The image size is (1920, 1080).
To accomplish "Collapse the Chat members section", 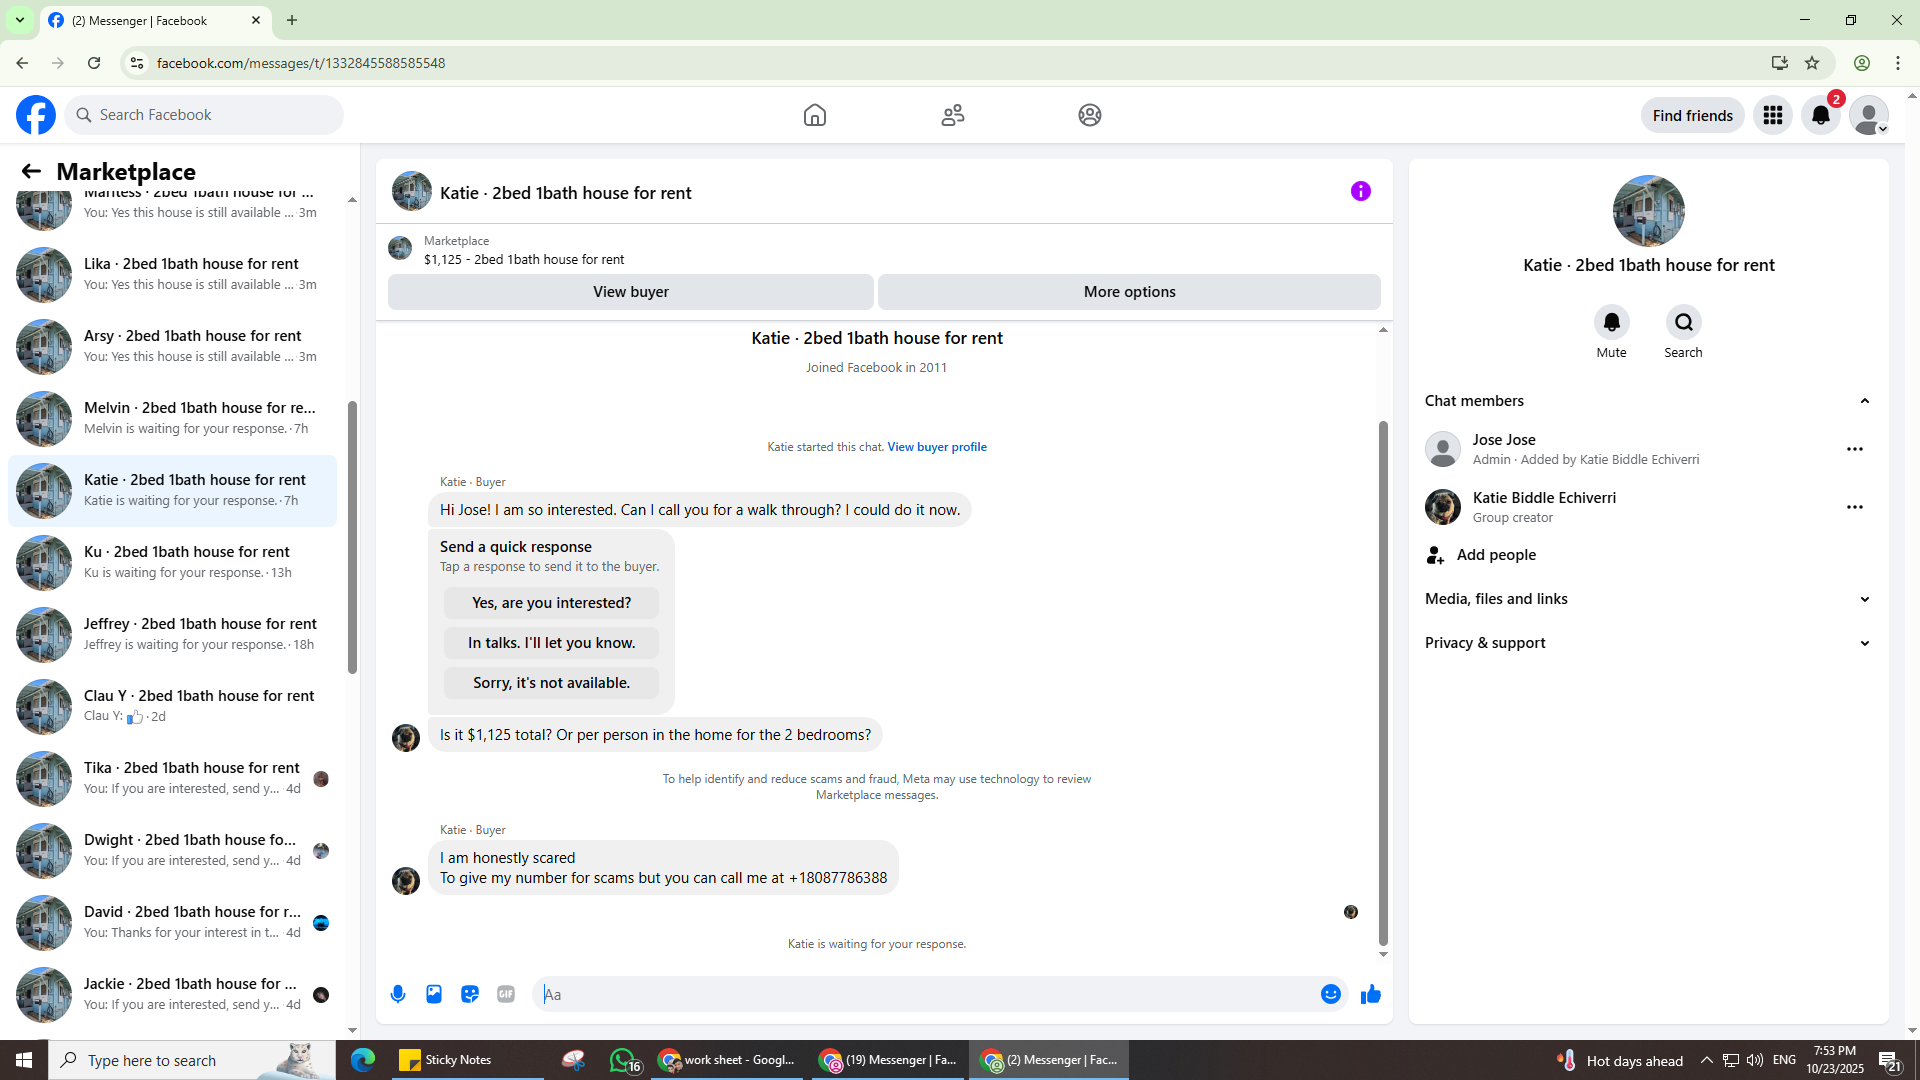I will (x=1864, y=401).
